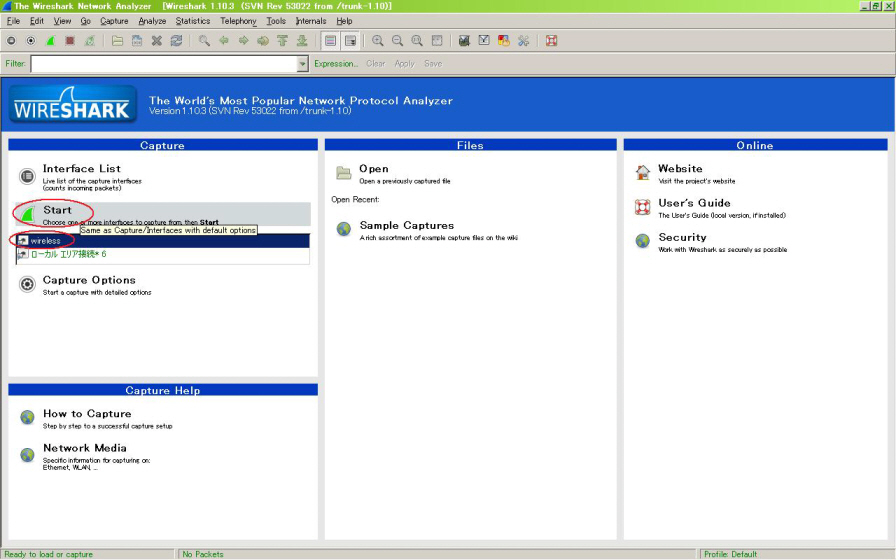Open the File menu
Screen dimensions: 896x560
[13, 21]
